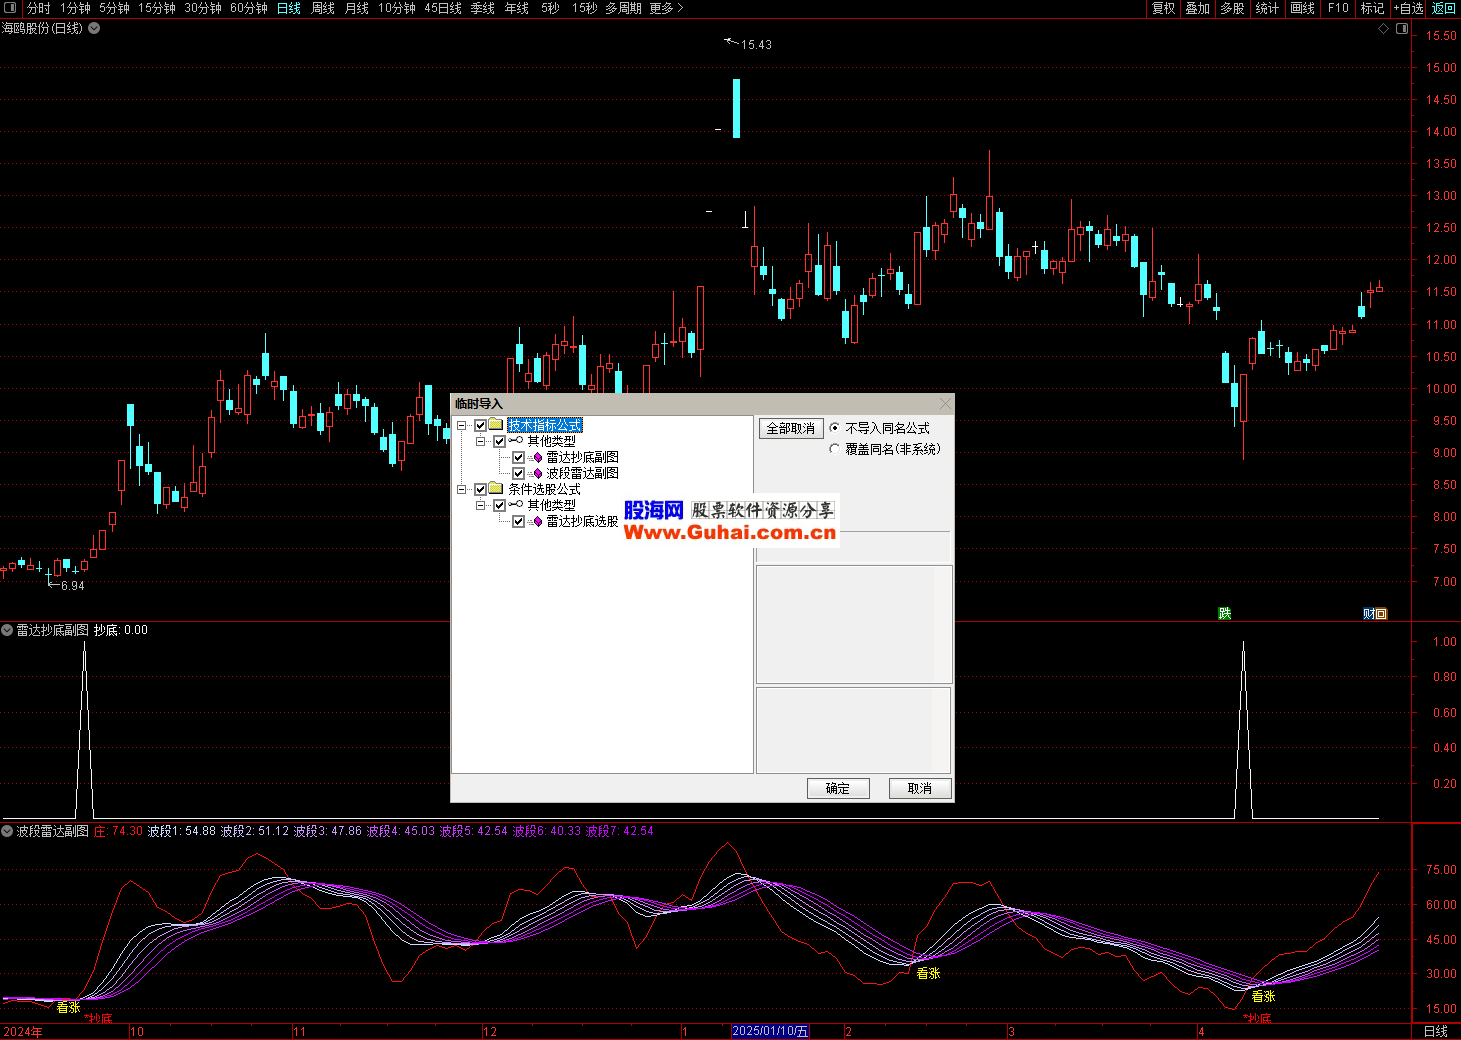
Task: Open the 画线 drawing tools
Action: 1303,8
